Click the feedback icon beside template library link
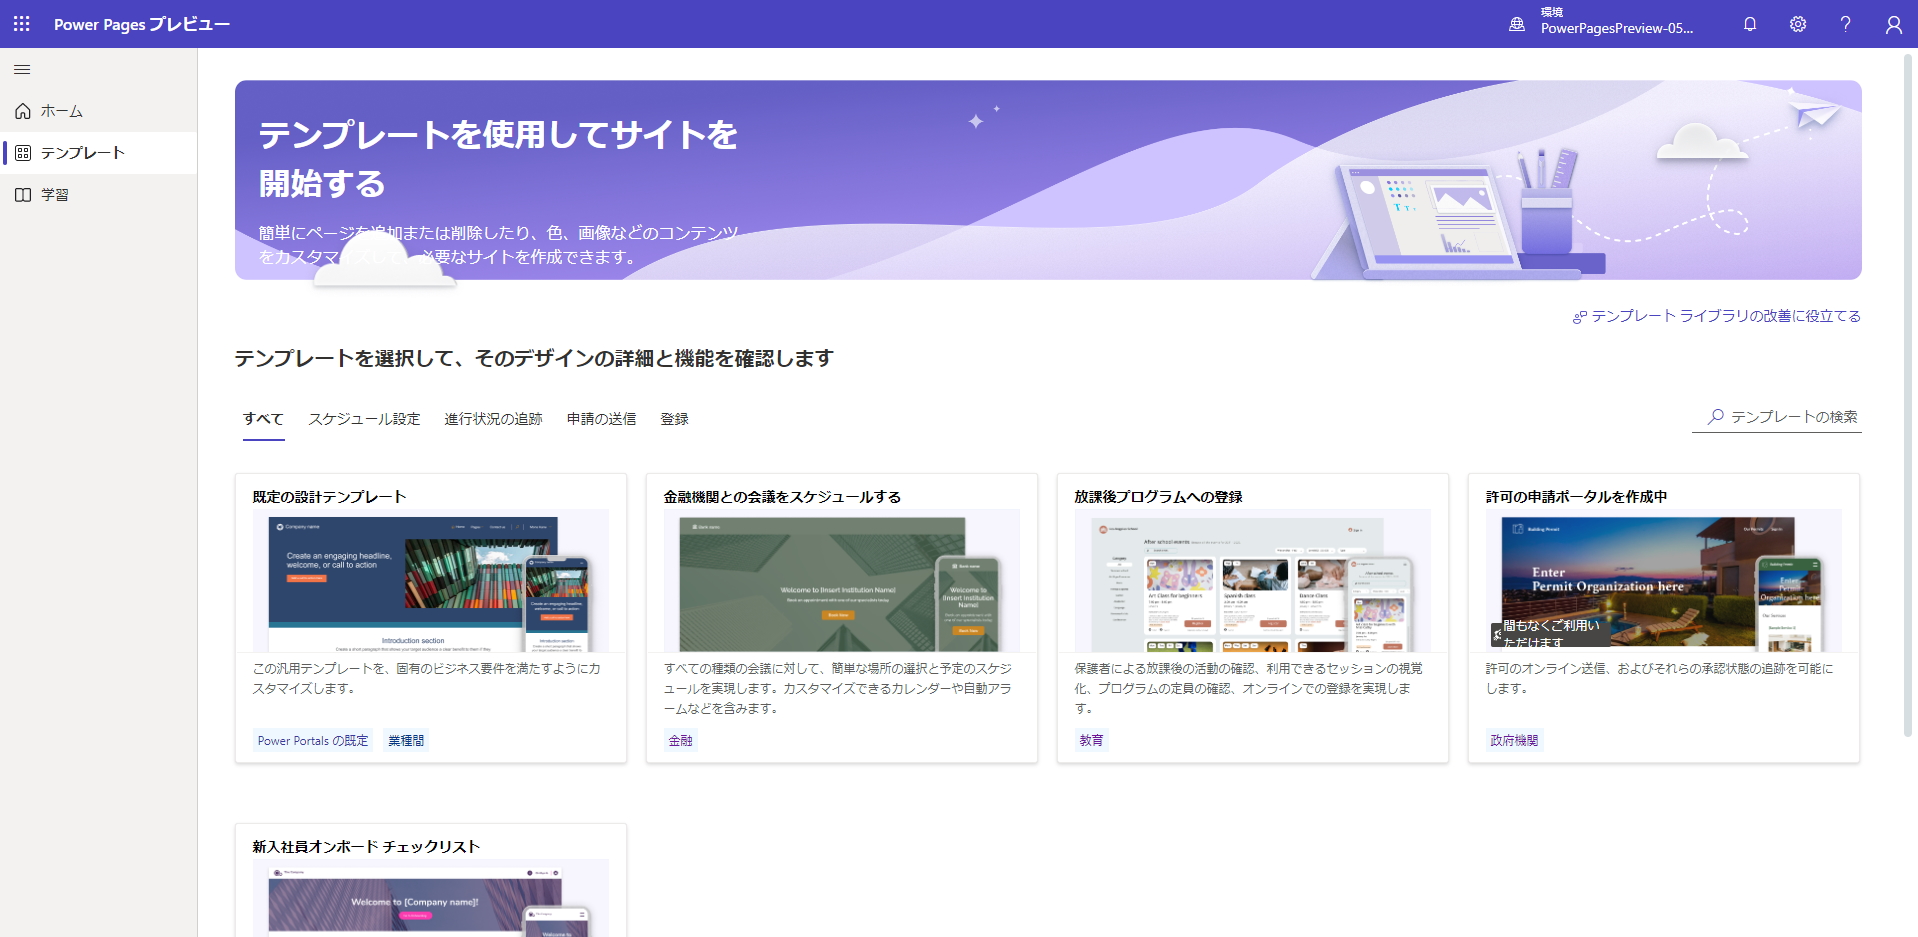This screenshot has width=1918, height=937. click(1580, 317)
